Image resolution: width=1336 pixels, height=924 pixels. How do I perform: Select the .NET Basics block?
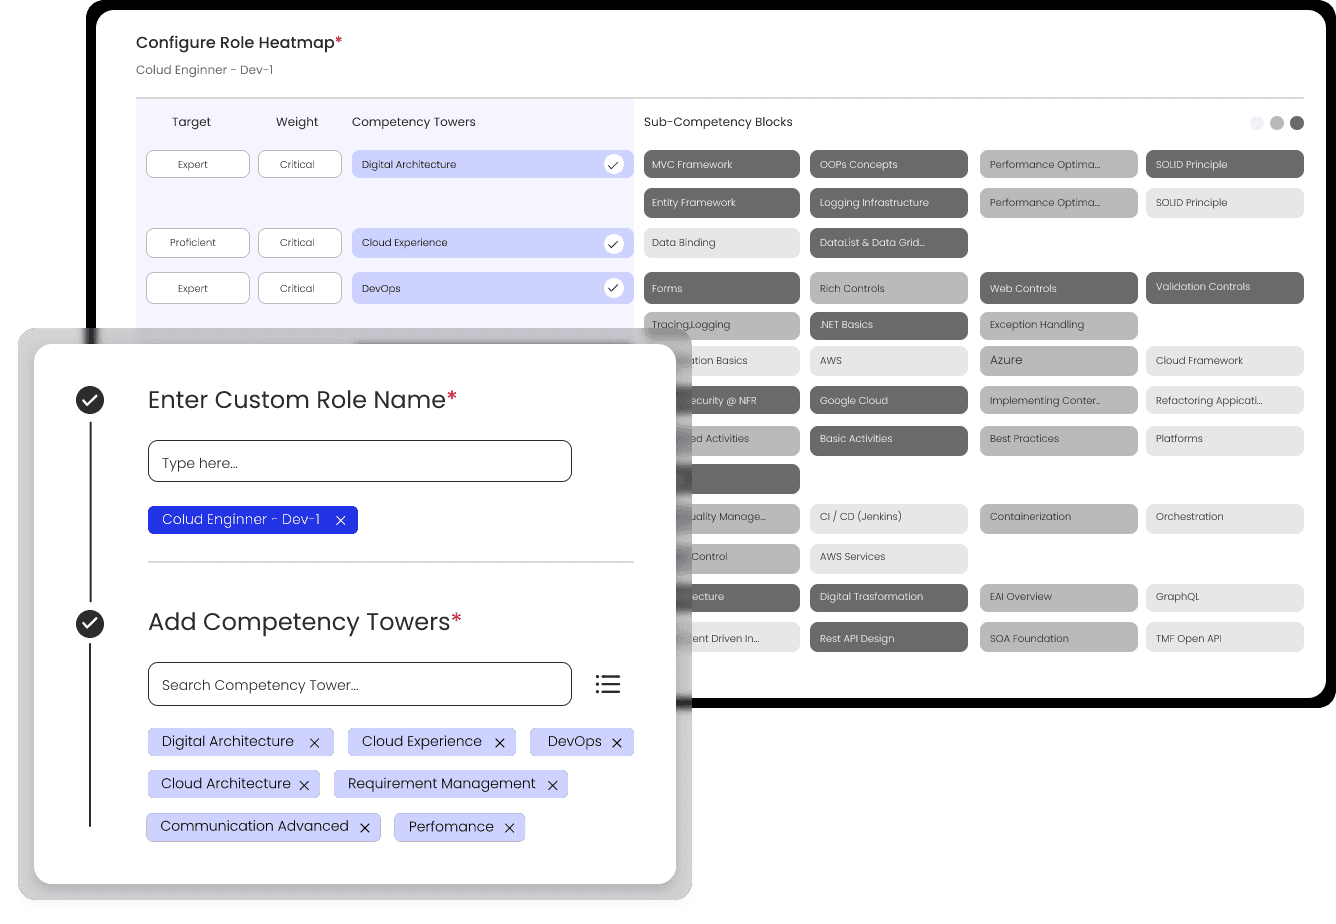[889, 326]
